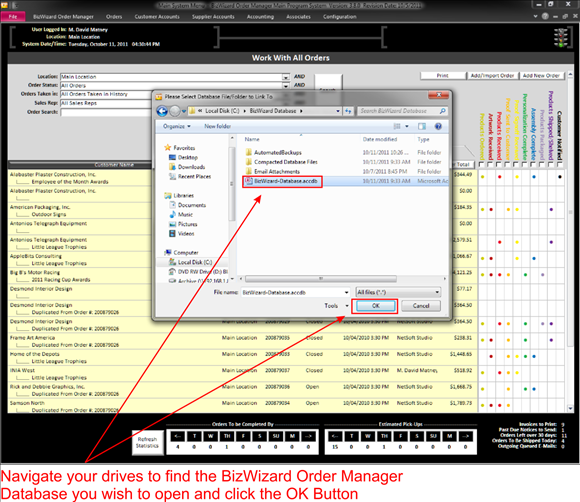Viewport: 580px width, 502px height.
Task: Open the File name combo dropdown arrow
Action: click(346, 292)
